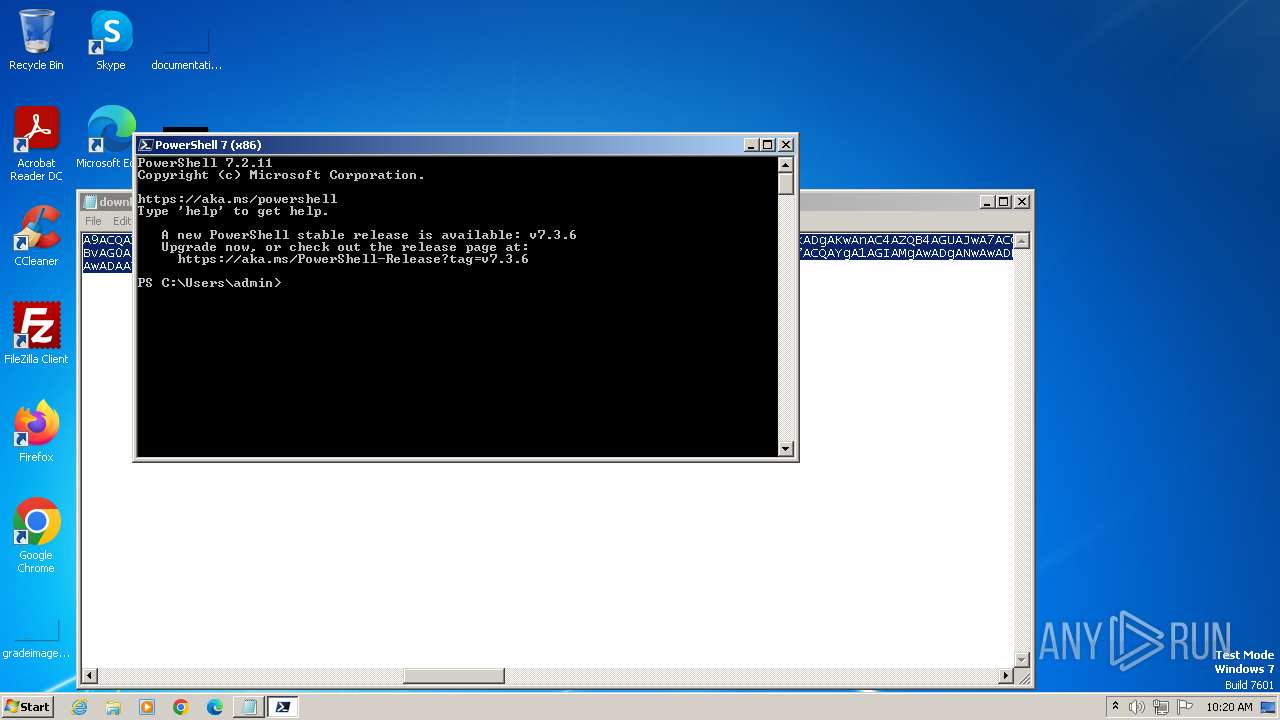Open the volume control tray icon
The height and width of the screenshot is (720, 1280).
(x=1137, y=707)
